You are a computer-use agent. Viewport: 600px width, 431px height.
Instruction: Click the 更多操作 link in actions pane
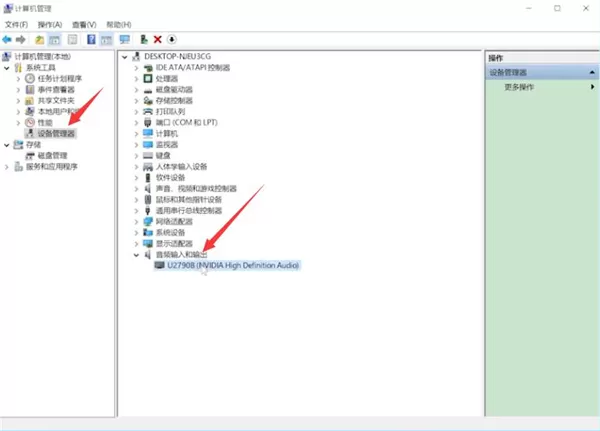click(519, 87)
